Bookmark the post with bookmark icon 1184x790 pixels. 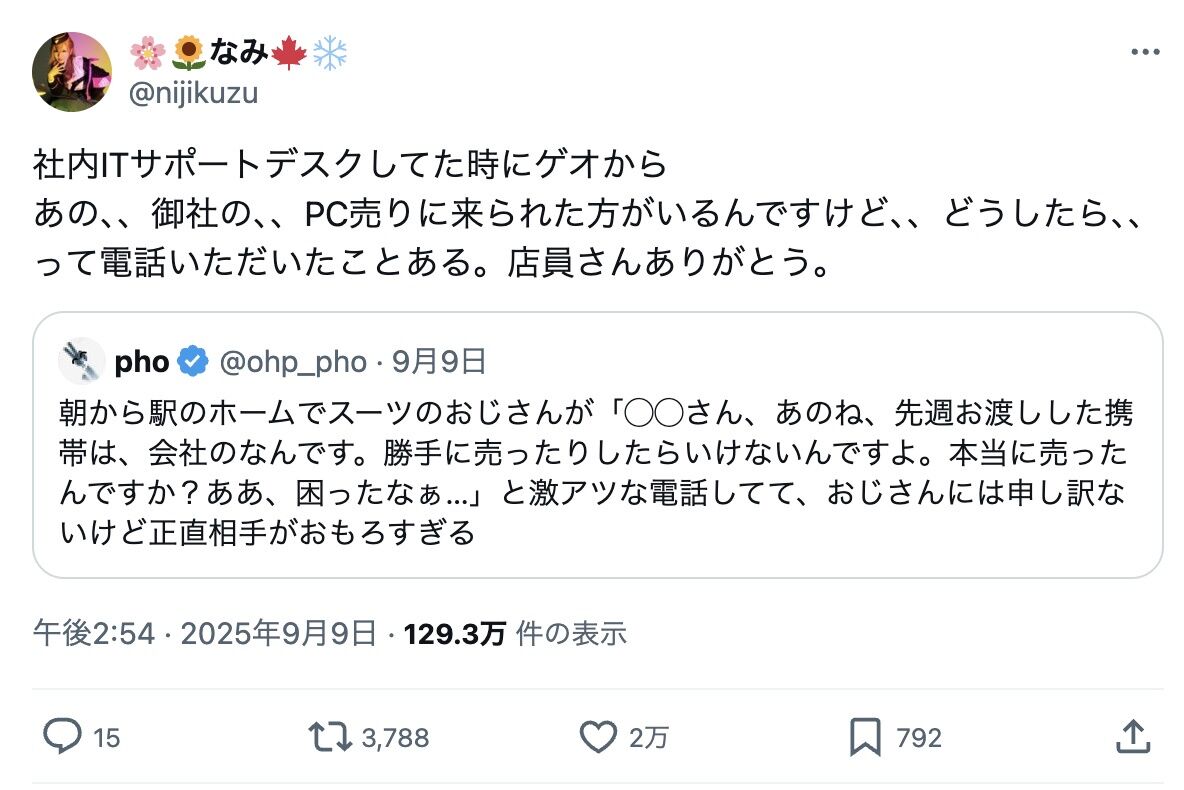(865, 736)
